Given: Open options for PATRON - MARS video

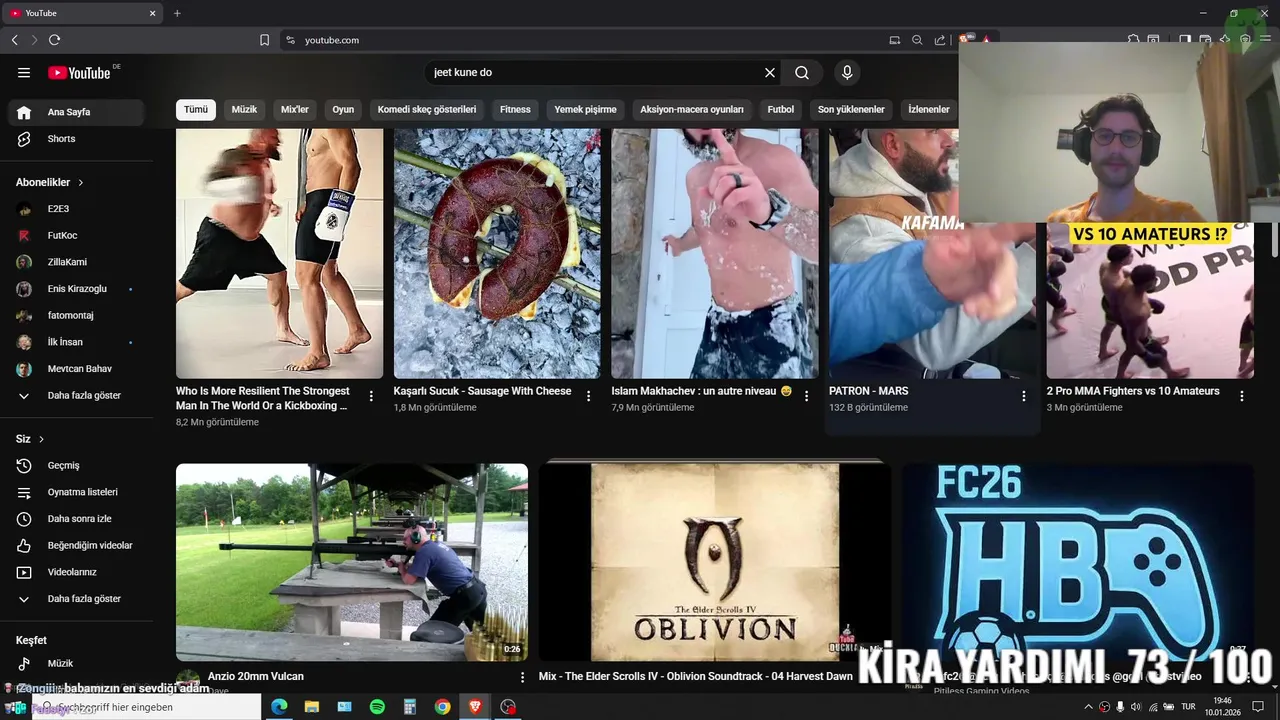Looking at the screenshot, I should (1024, 396).
